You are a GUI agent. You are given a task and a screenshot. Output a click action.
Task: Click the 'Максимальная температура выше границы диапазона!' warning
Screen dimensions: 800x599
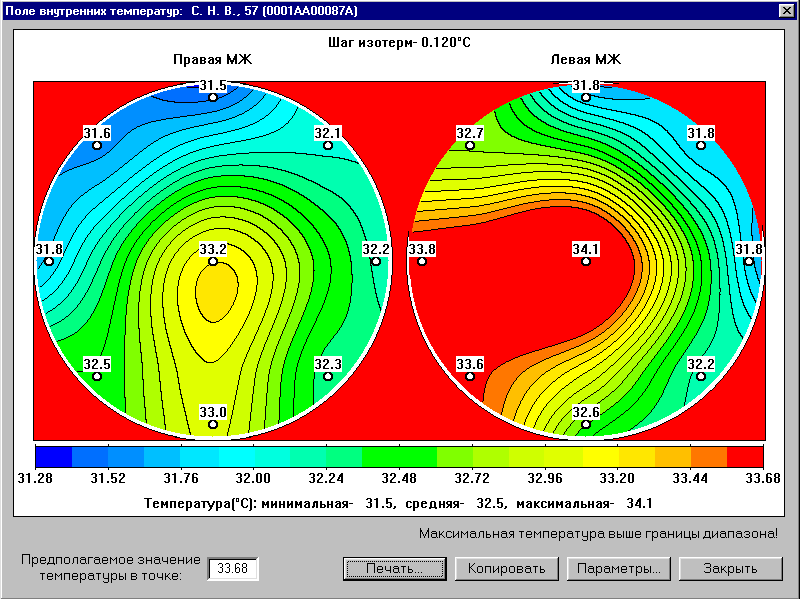[x=598, y=534]
